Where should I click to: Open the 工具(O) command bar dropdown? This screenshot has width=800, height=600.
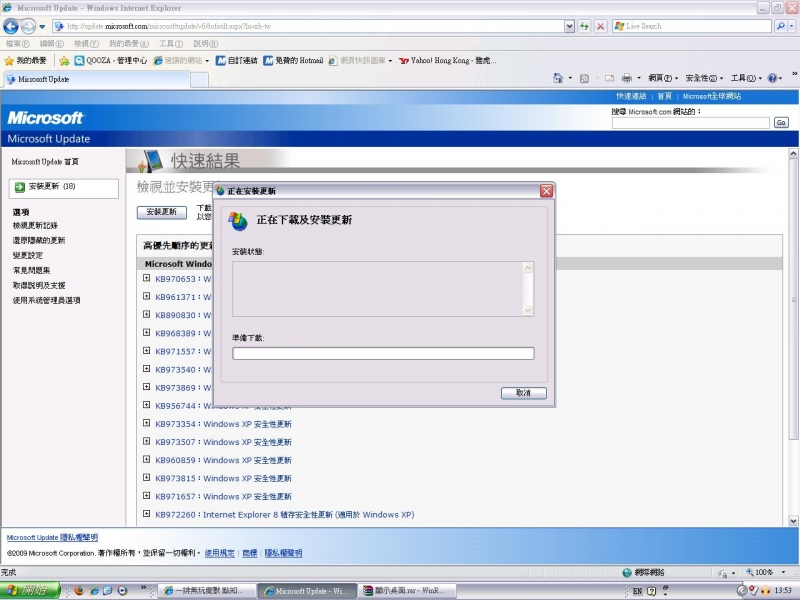click(746, 78)
